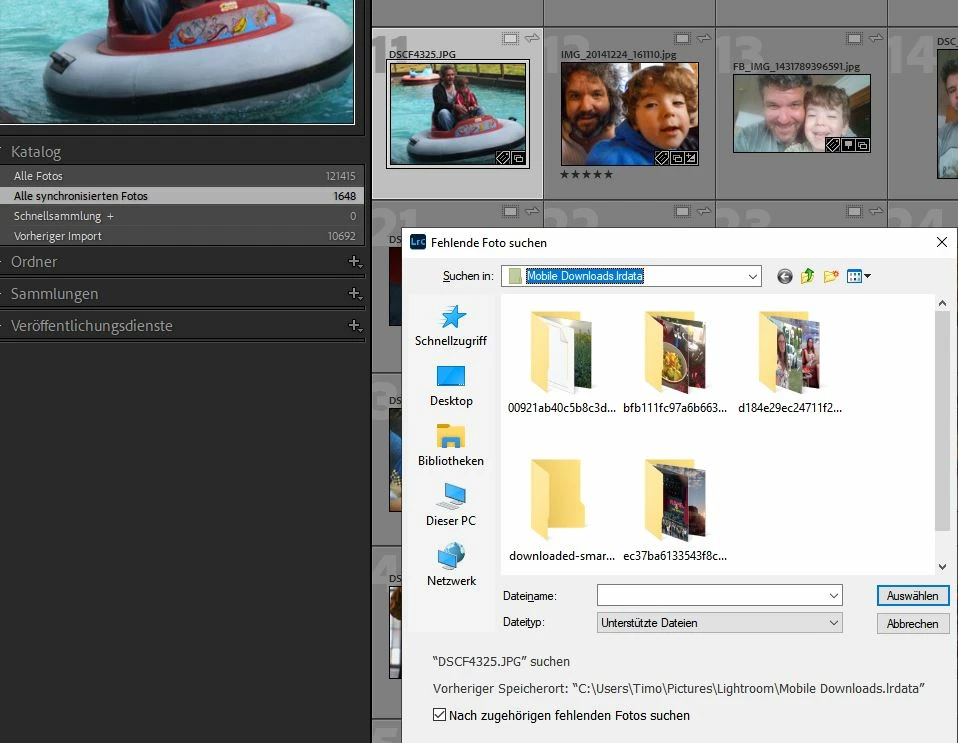Image resolution: width=958 pixels, height=743 pixels.
Task: Select folder 00921ab40c5b8c3d...
Action: (x=561, y=362)
